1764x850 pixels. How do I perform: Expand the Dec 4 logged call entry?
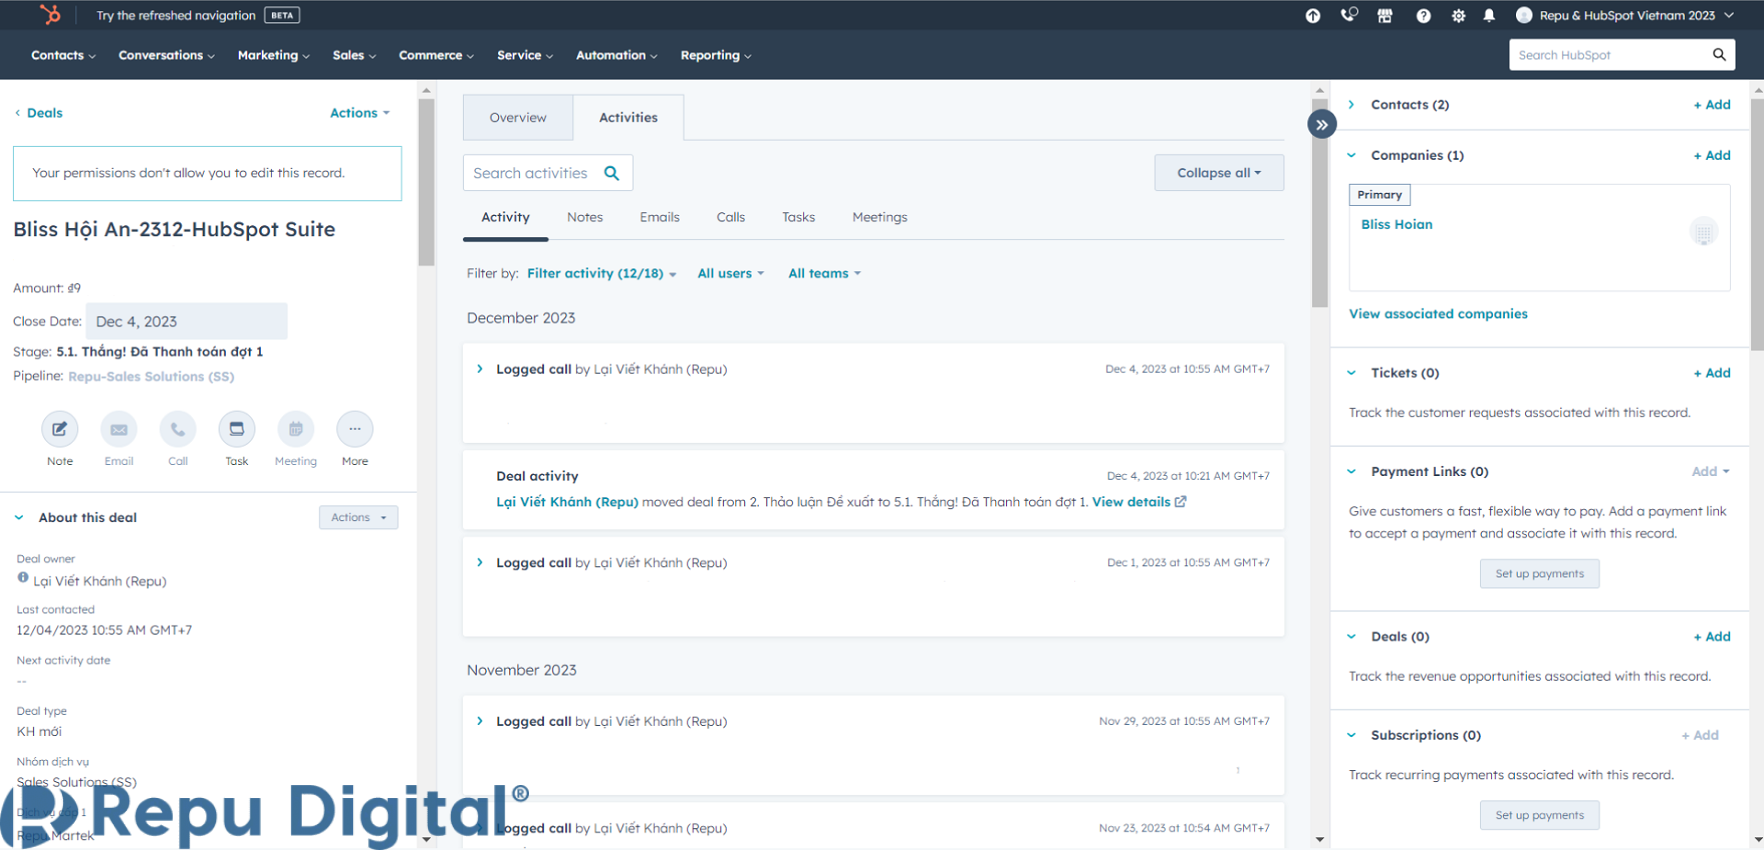pyautogui.click(x=480, y=369)
